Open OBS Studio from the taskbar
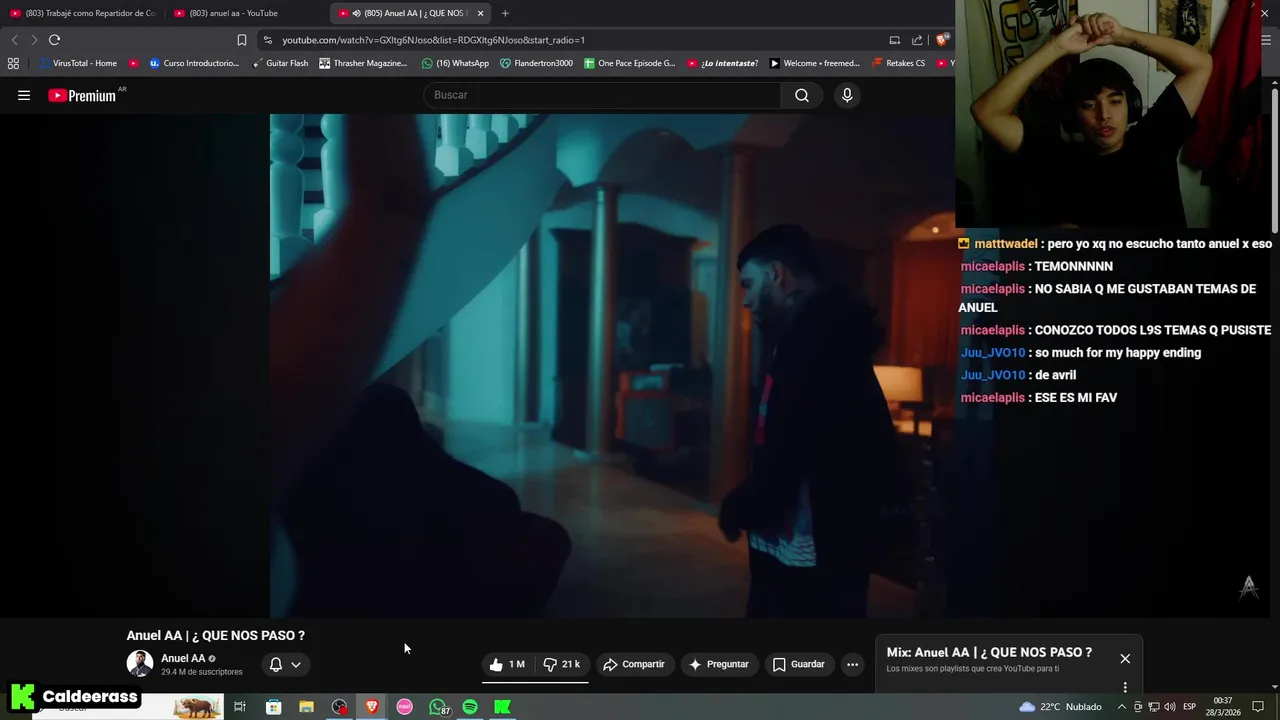 click(x=340, y=707)
